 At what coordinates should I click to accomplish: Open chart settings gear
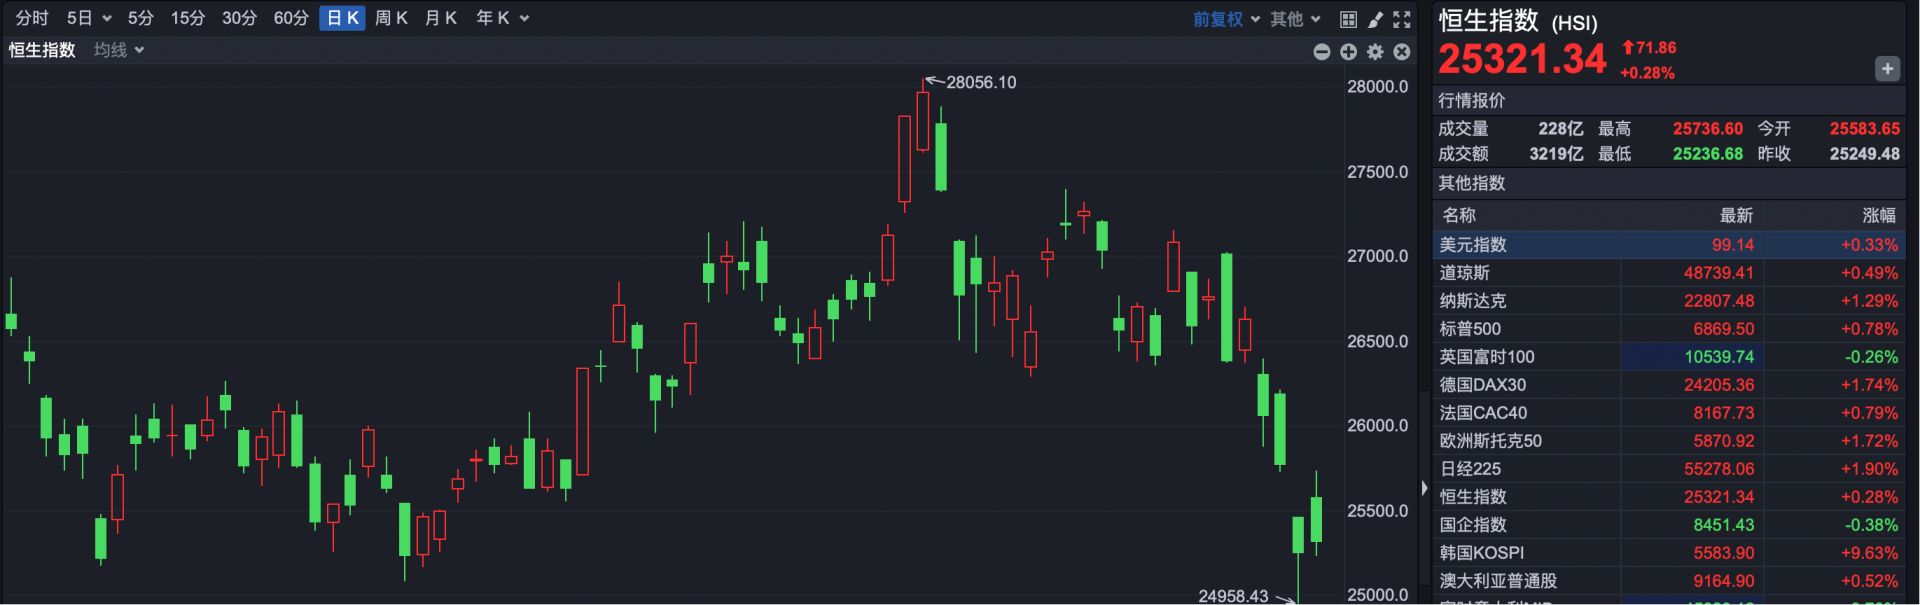(1375, 52)
